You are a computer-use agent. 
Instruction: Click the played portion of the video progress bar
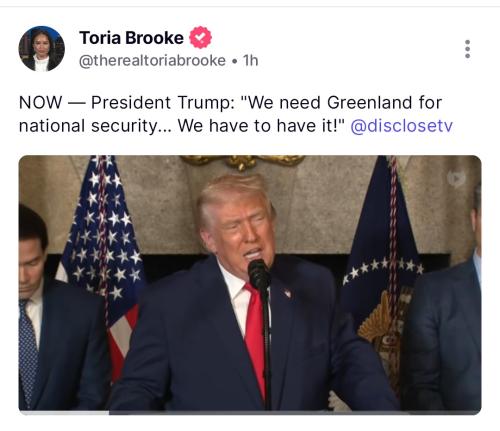[x=64, y=413]
